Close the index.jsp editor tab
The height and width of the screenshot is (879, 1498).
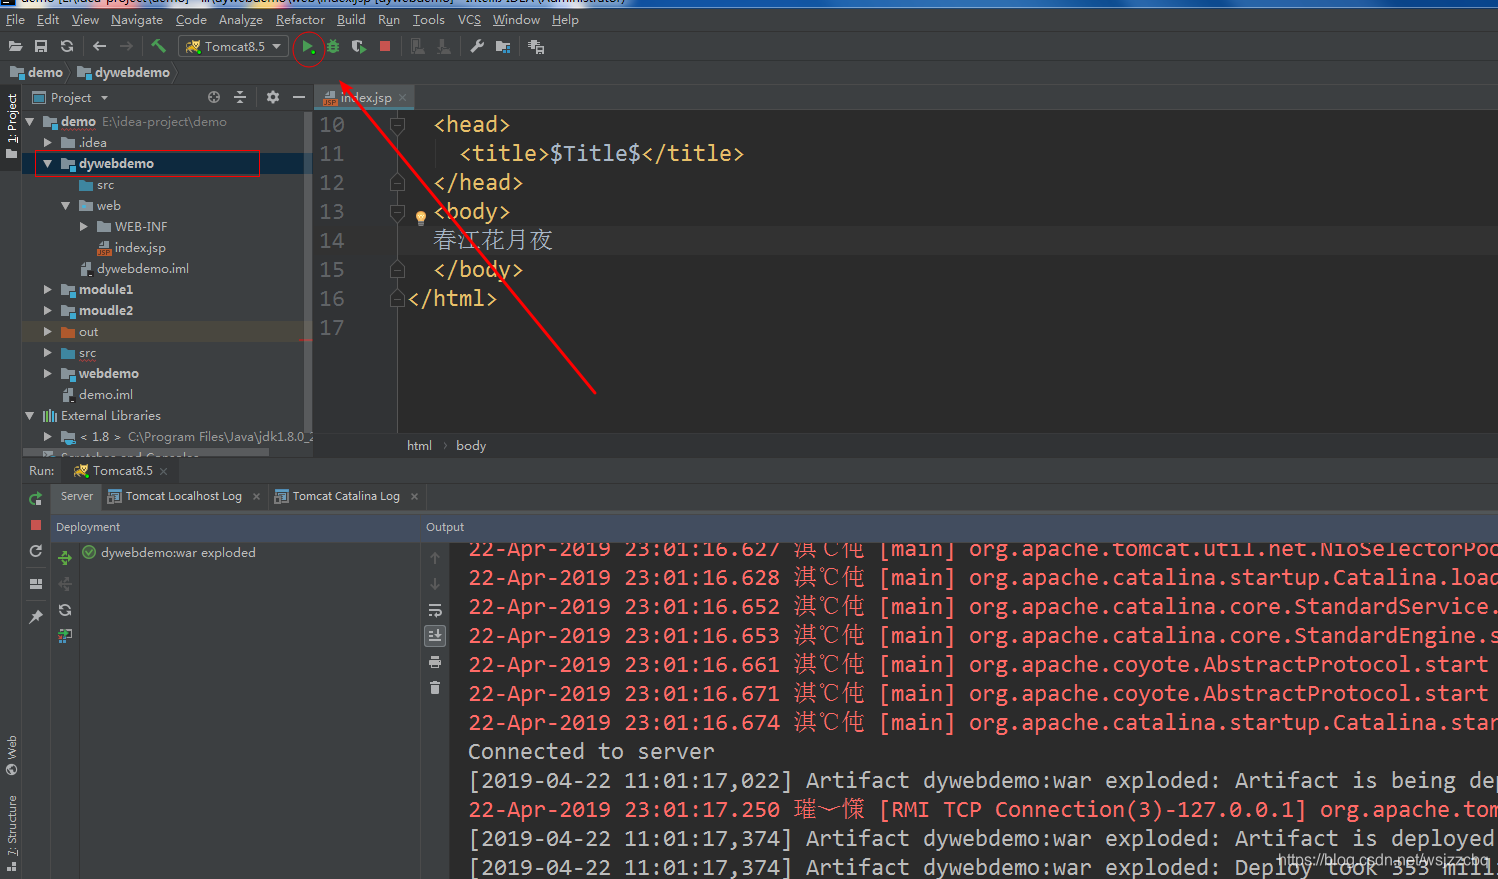[403, 97]
